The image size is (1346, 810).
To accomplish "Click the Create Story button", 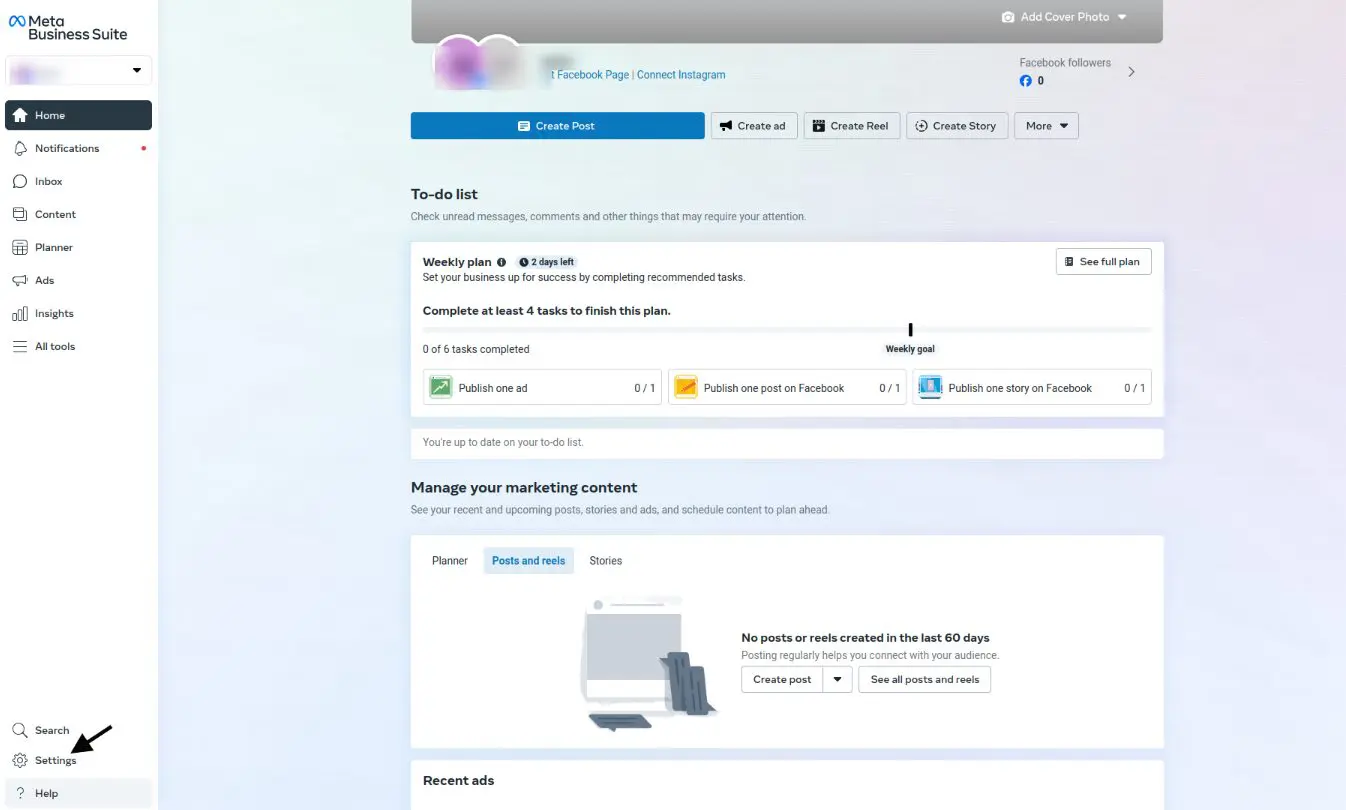I will click(957, 126).
